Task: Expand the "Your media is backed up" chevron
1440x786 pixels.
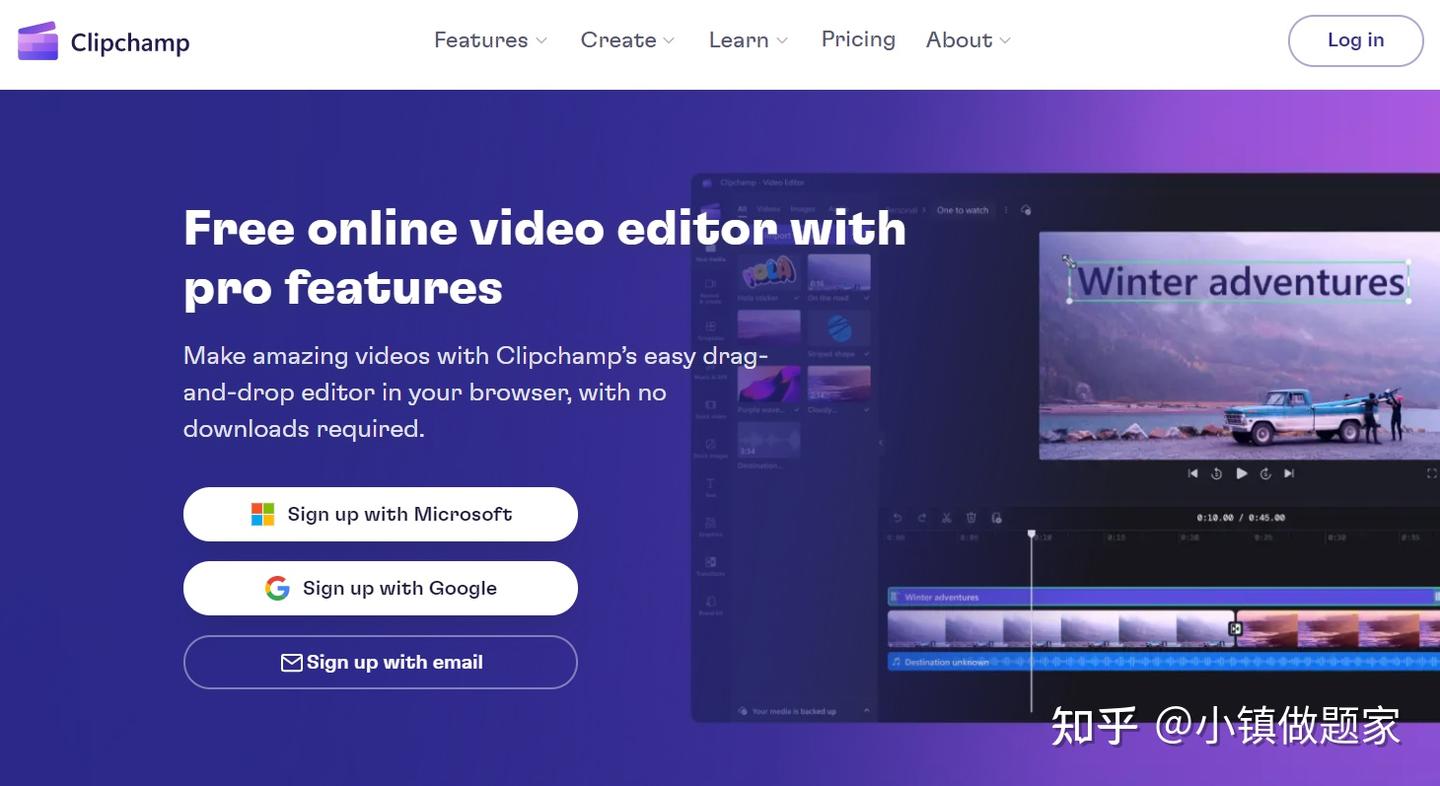Action: point(866,711)
